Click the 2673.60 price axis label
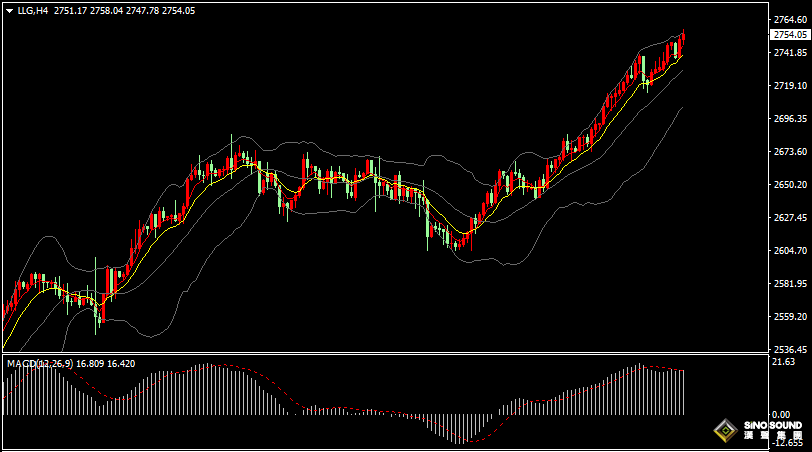The image size is (812, 452). pos(790,152)
